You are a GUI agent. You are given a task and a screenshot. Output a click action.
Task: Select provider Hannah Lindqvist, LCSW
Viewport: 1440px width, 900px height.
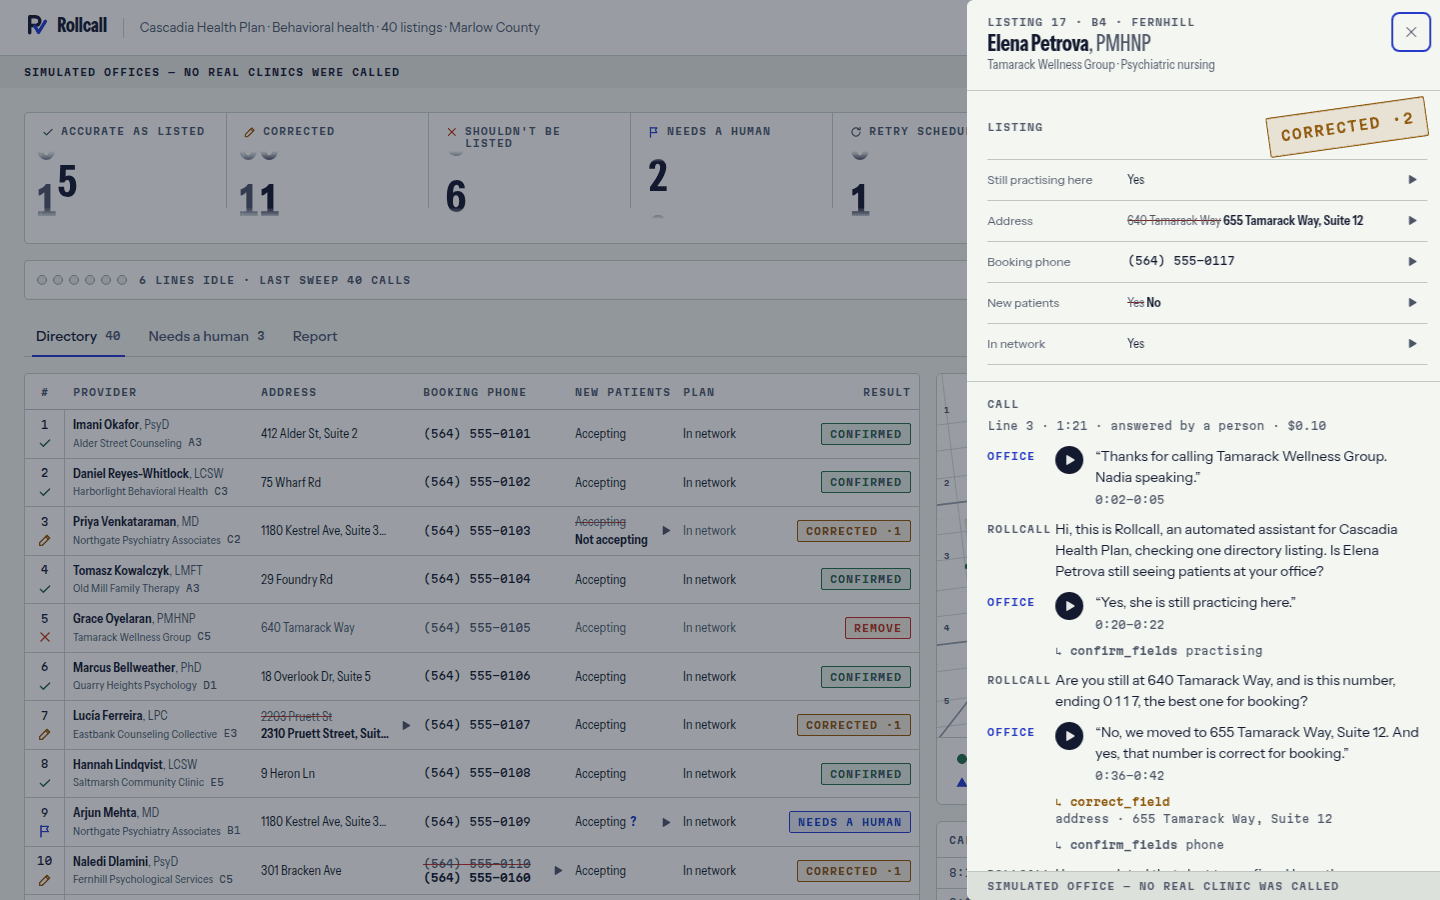135,764
